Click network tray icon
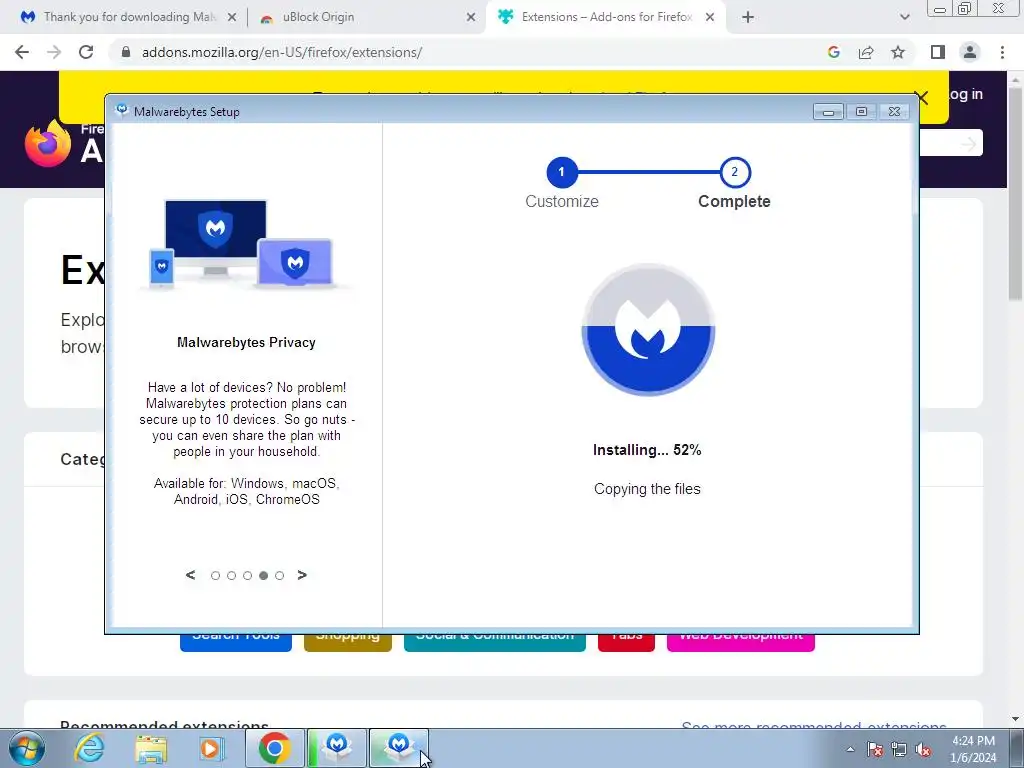Image resolution: width=1024 pixels, height=768 pixels. tap(899, 749)
